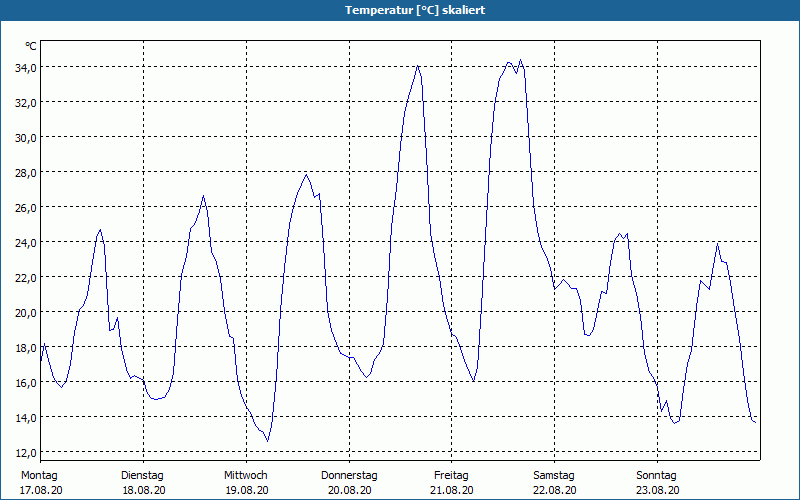Click the 18,0 axis value
The width and height of the screenshot is (800, 500).
[26, 347]
